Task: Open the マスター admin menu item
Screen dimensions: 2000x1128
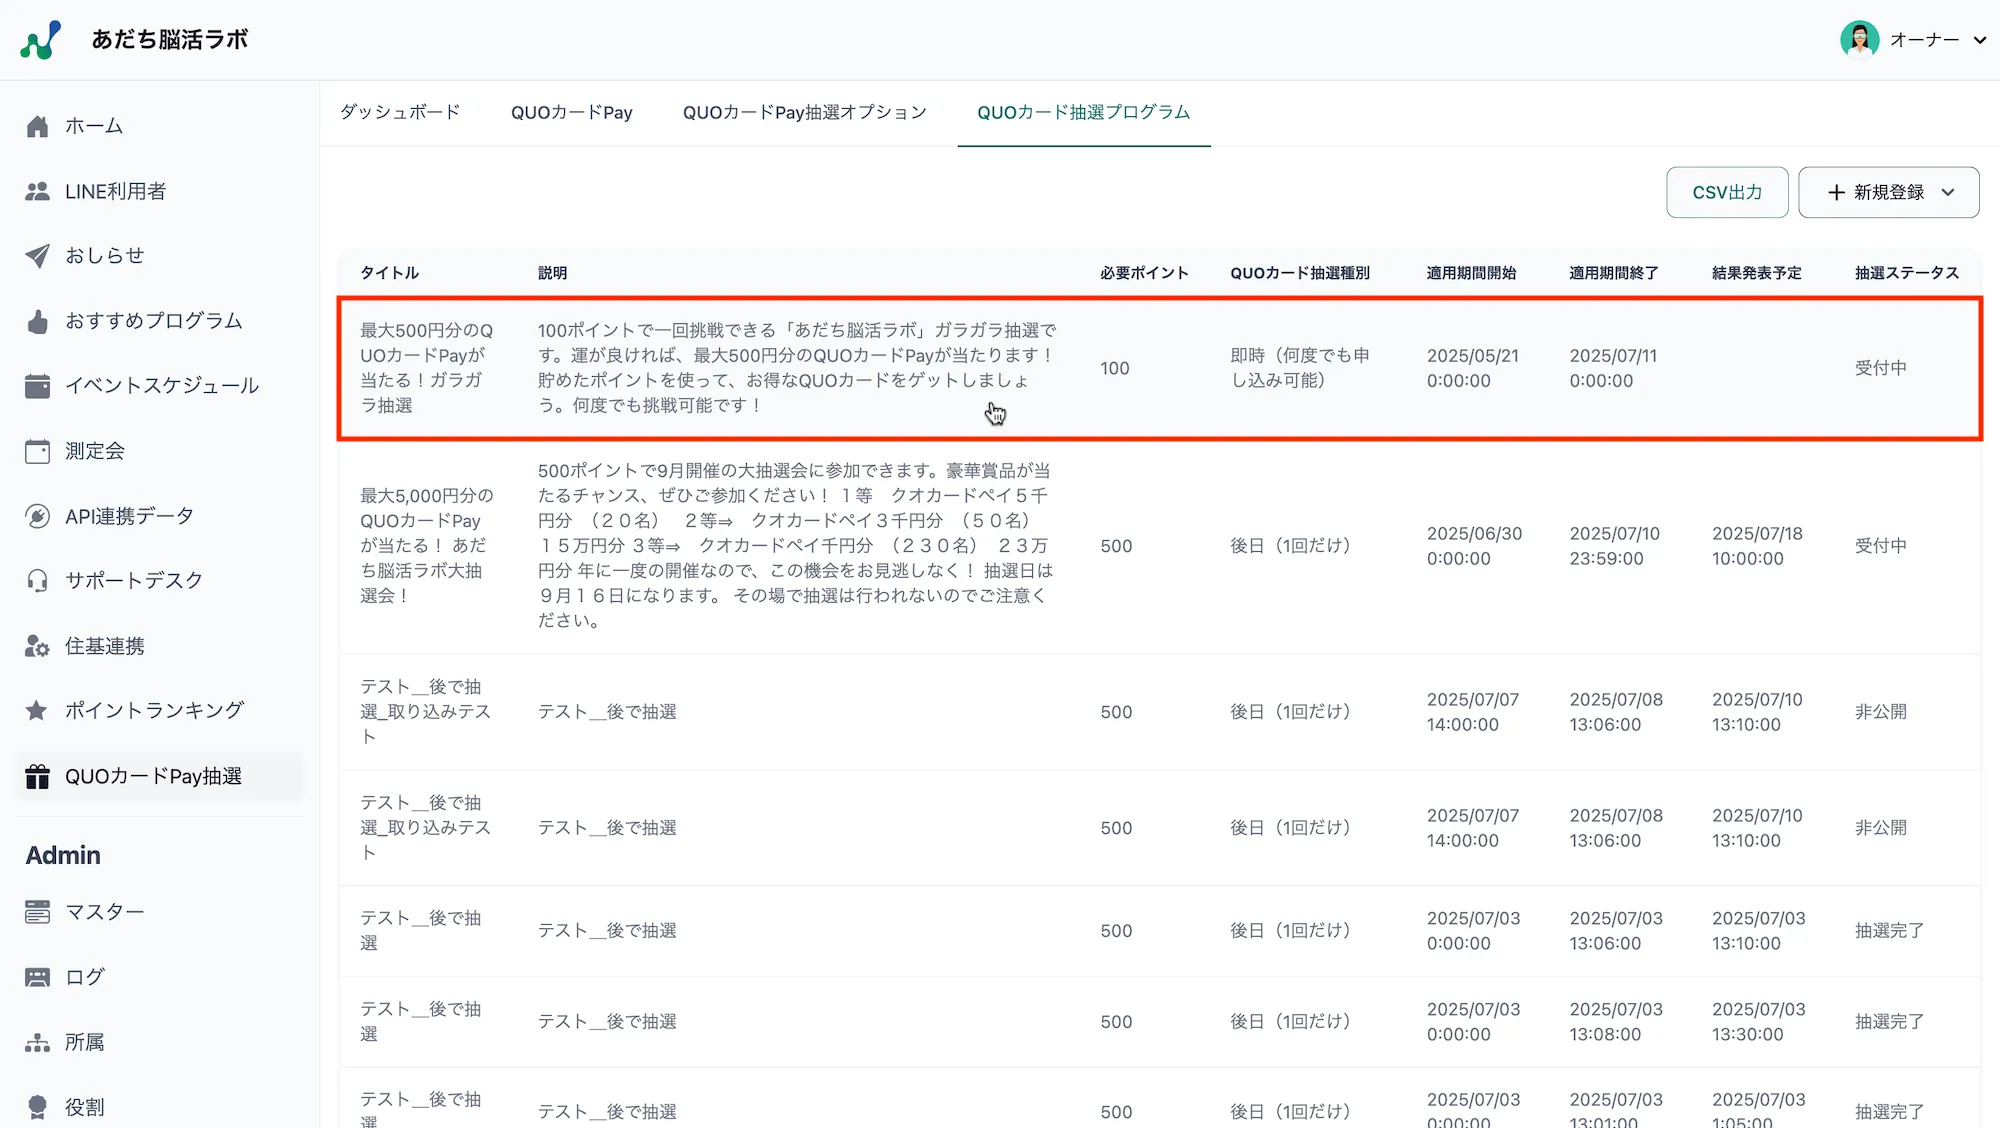Action: click(104, 912)
